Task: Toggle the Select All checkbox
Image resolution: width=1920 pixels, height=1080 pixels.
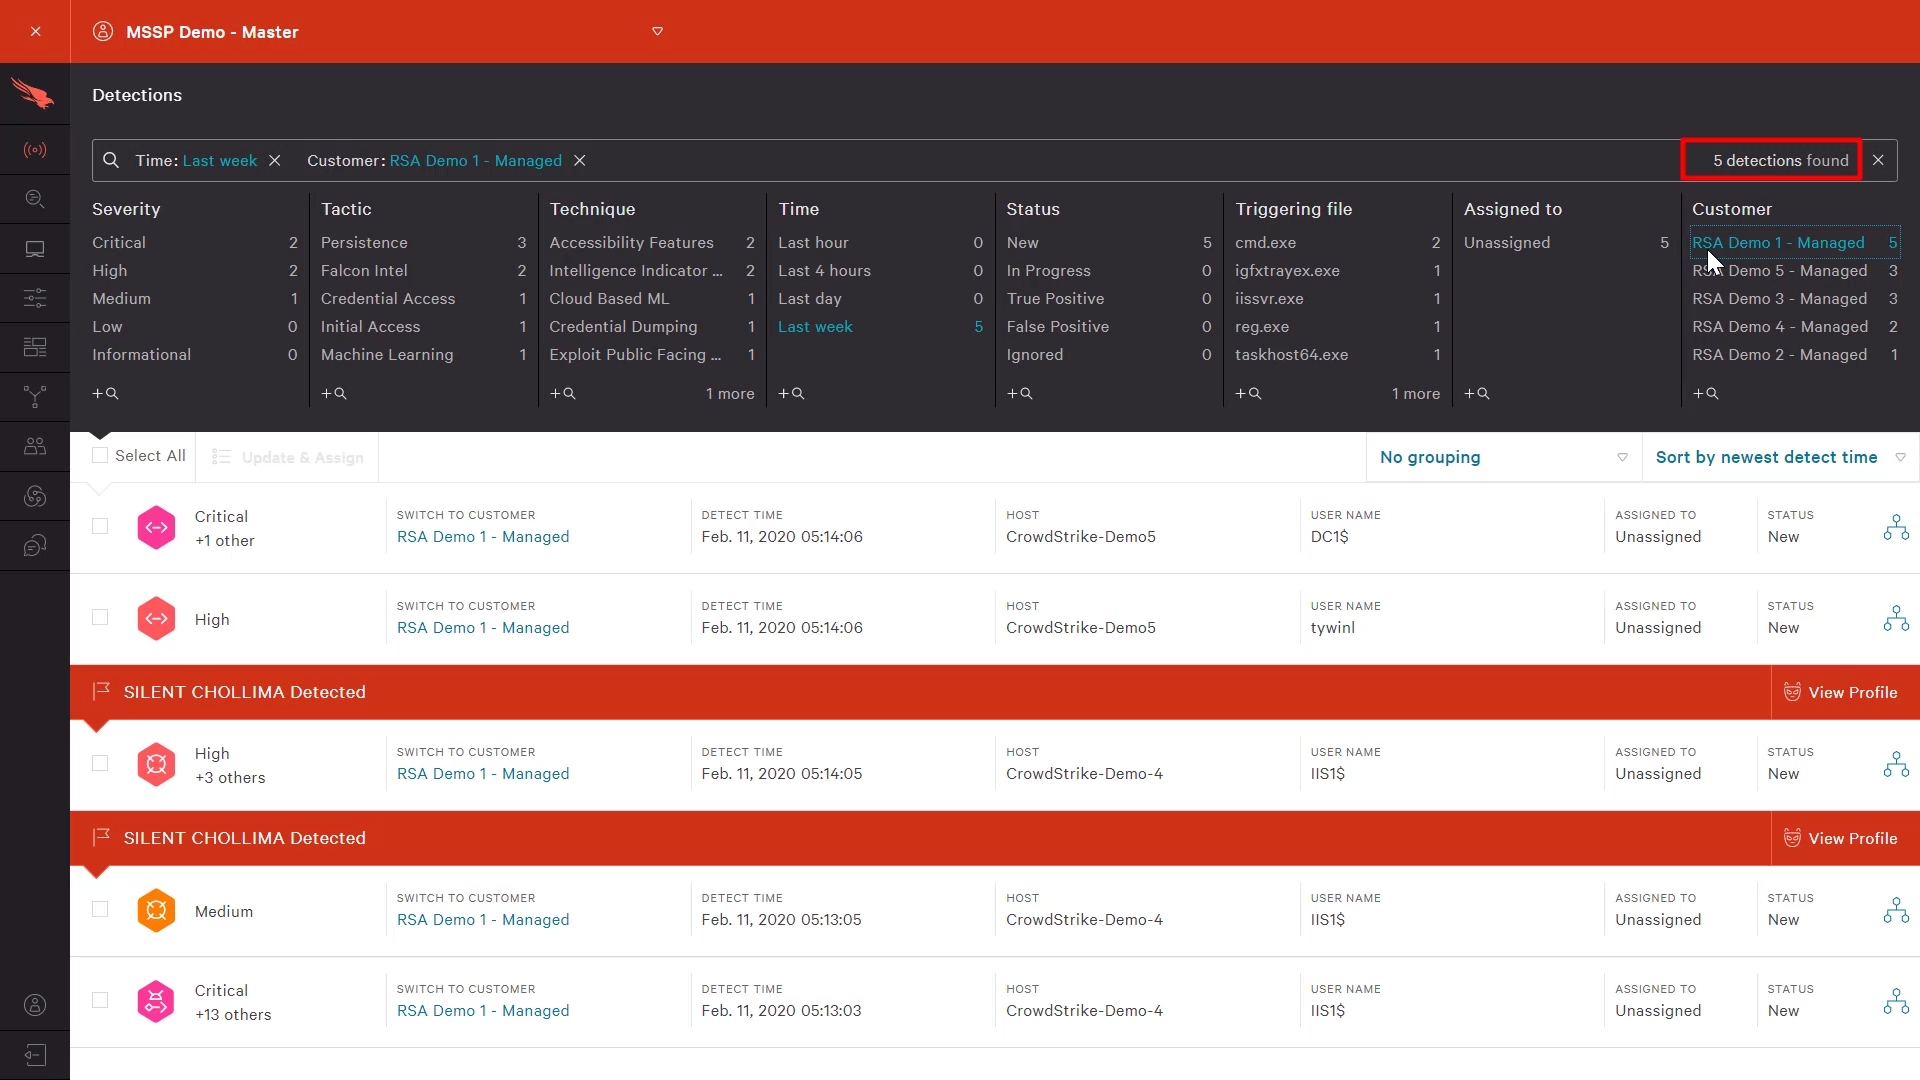Action: (100, 455)
